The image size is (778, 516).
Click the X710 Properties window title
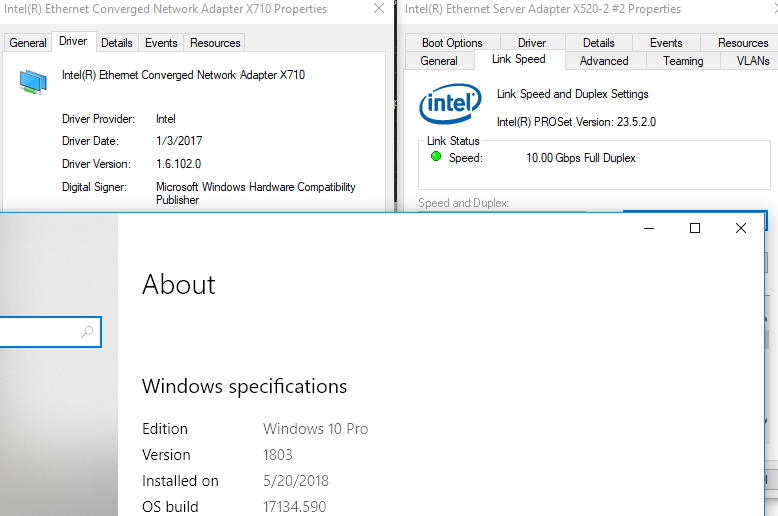(165, 9)
